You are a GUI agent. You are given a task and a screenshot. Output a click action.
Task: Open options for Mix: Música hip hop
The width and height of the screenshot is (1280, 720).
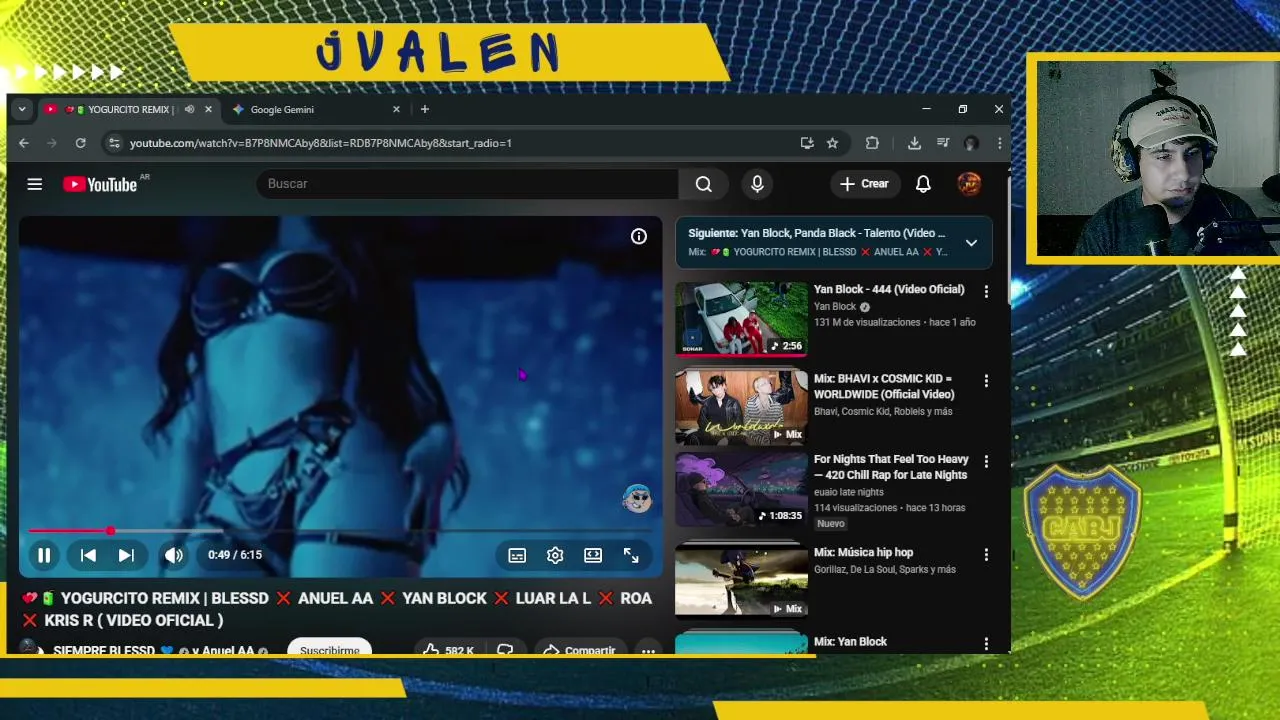tap(986, 555)
